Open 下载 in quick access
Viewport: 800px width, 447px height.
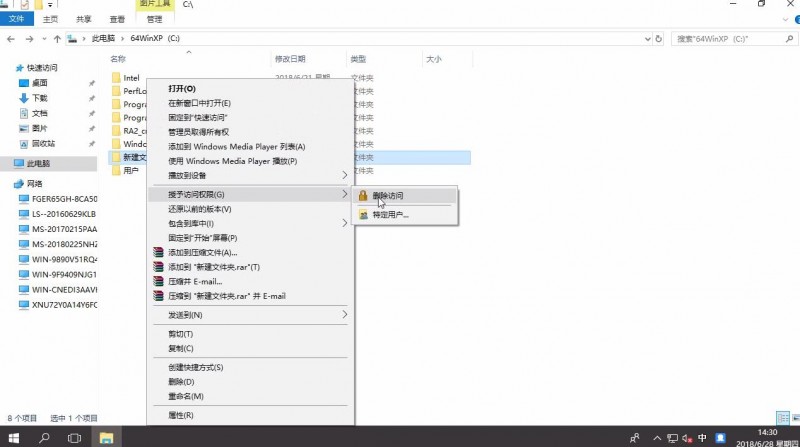[x=40, y=98]
